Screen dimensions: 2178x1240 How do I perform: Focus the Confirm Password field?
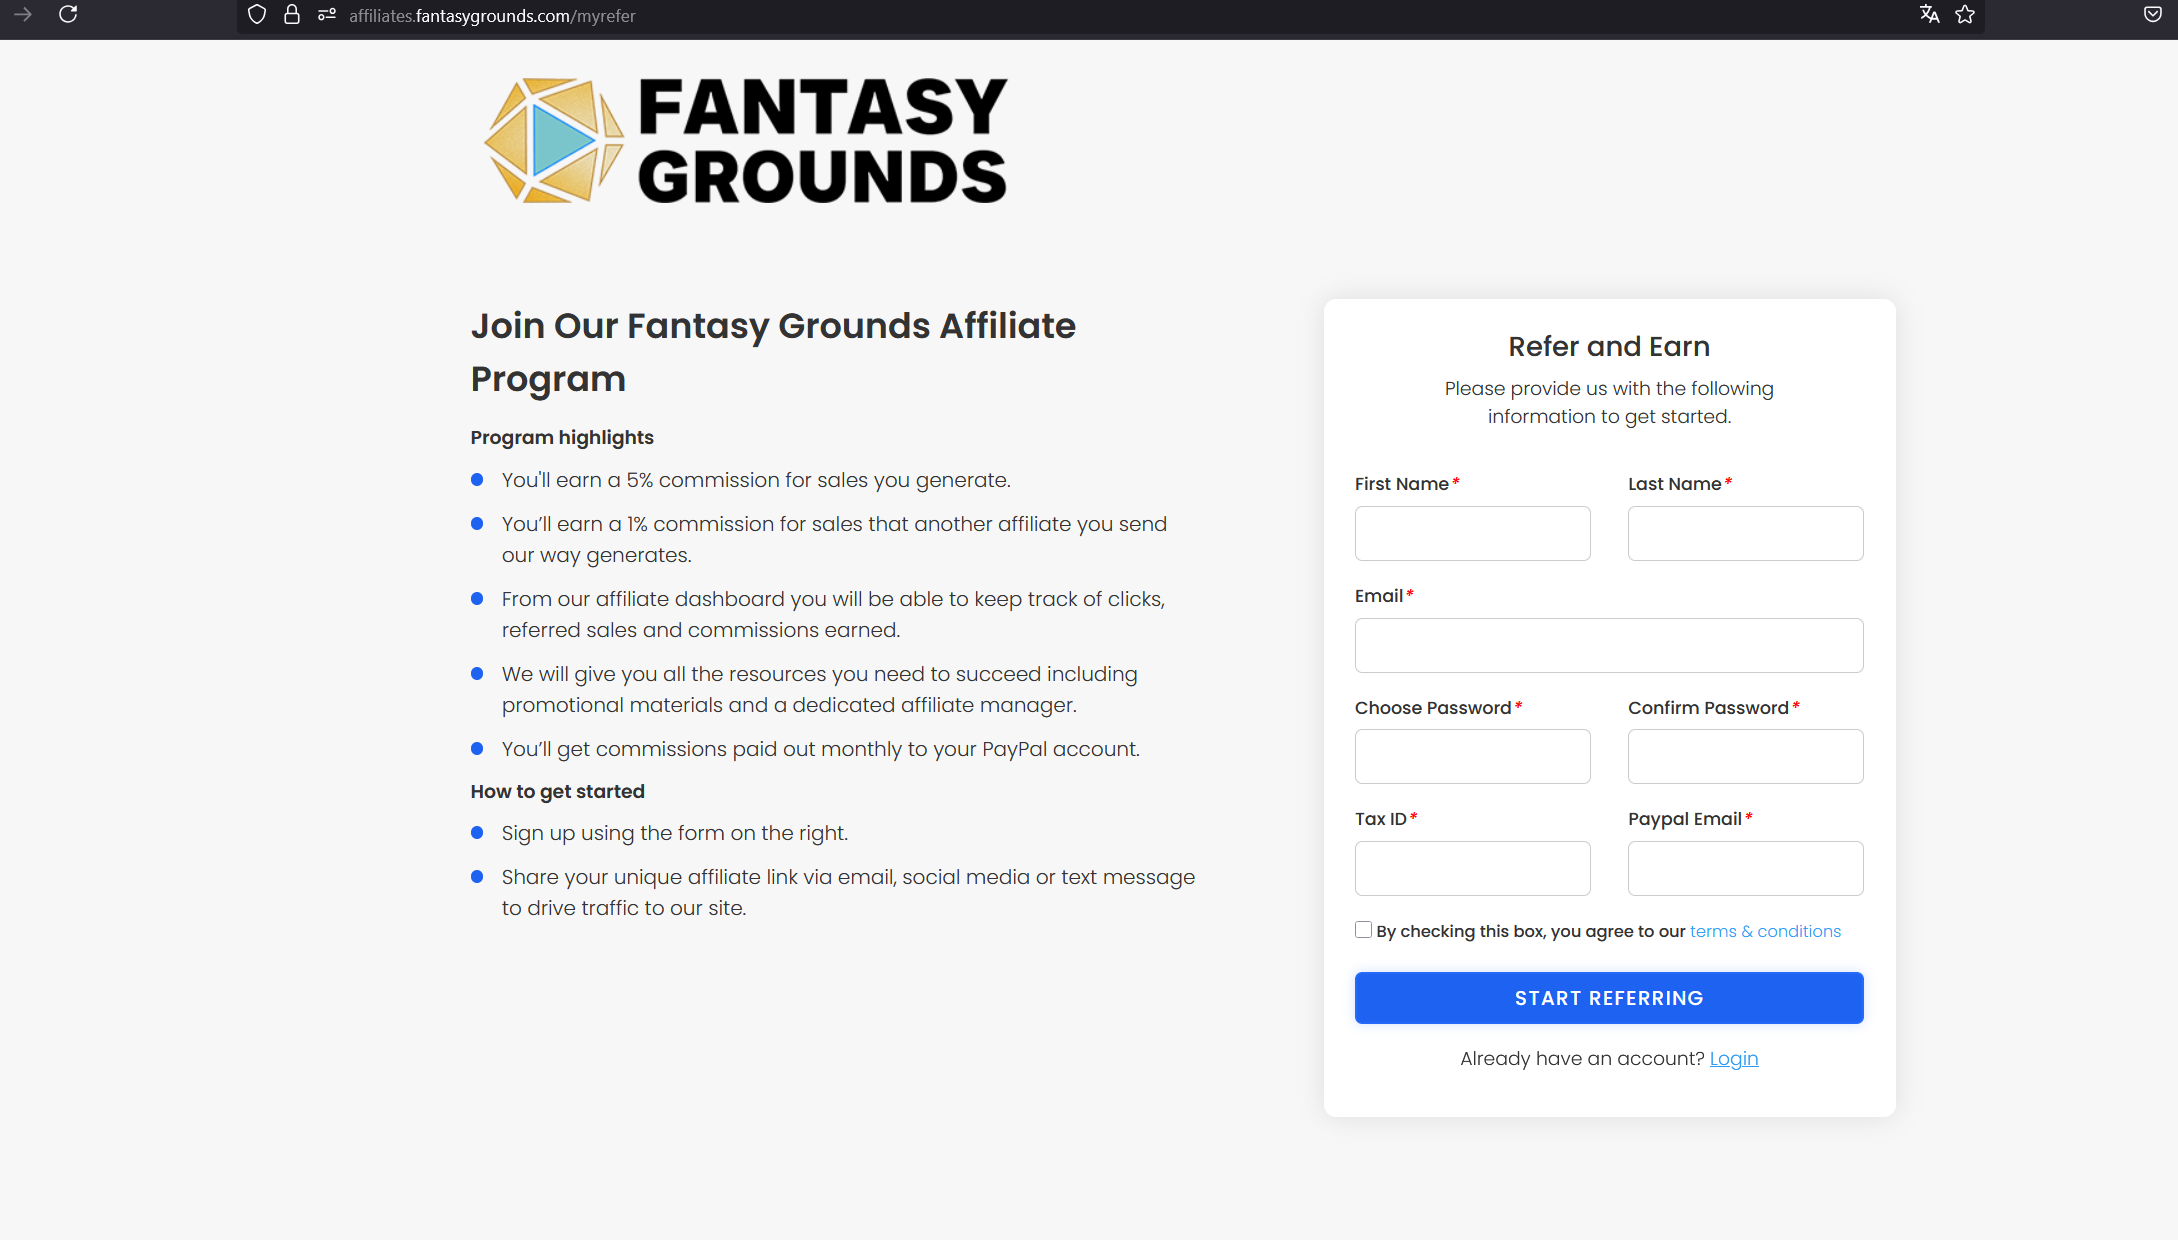(1745, 756)
